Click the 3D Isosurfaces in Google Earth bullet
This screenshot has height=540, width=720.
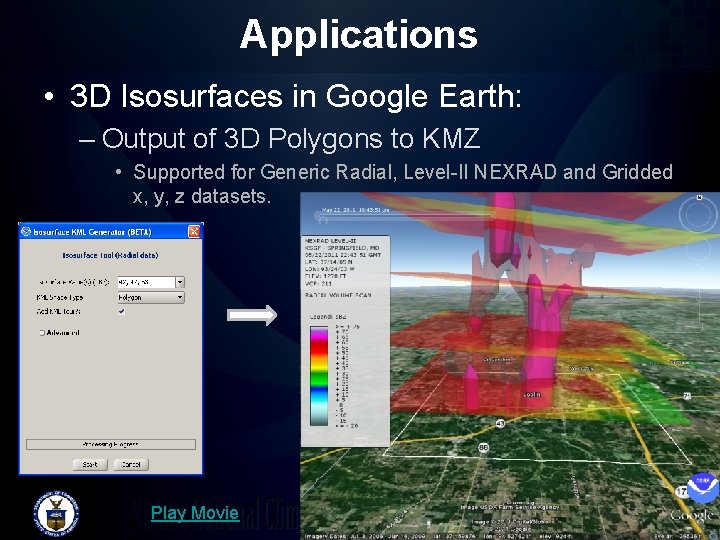pyautogui.click(x=296, y=96)
